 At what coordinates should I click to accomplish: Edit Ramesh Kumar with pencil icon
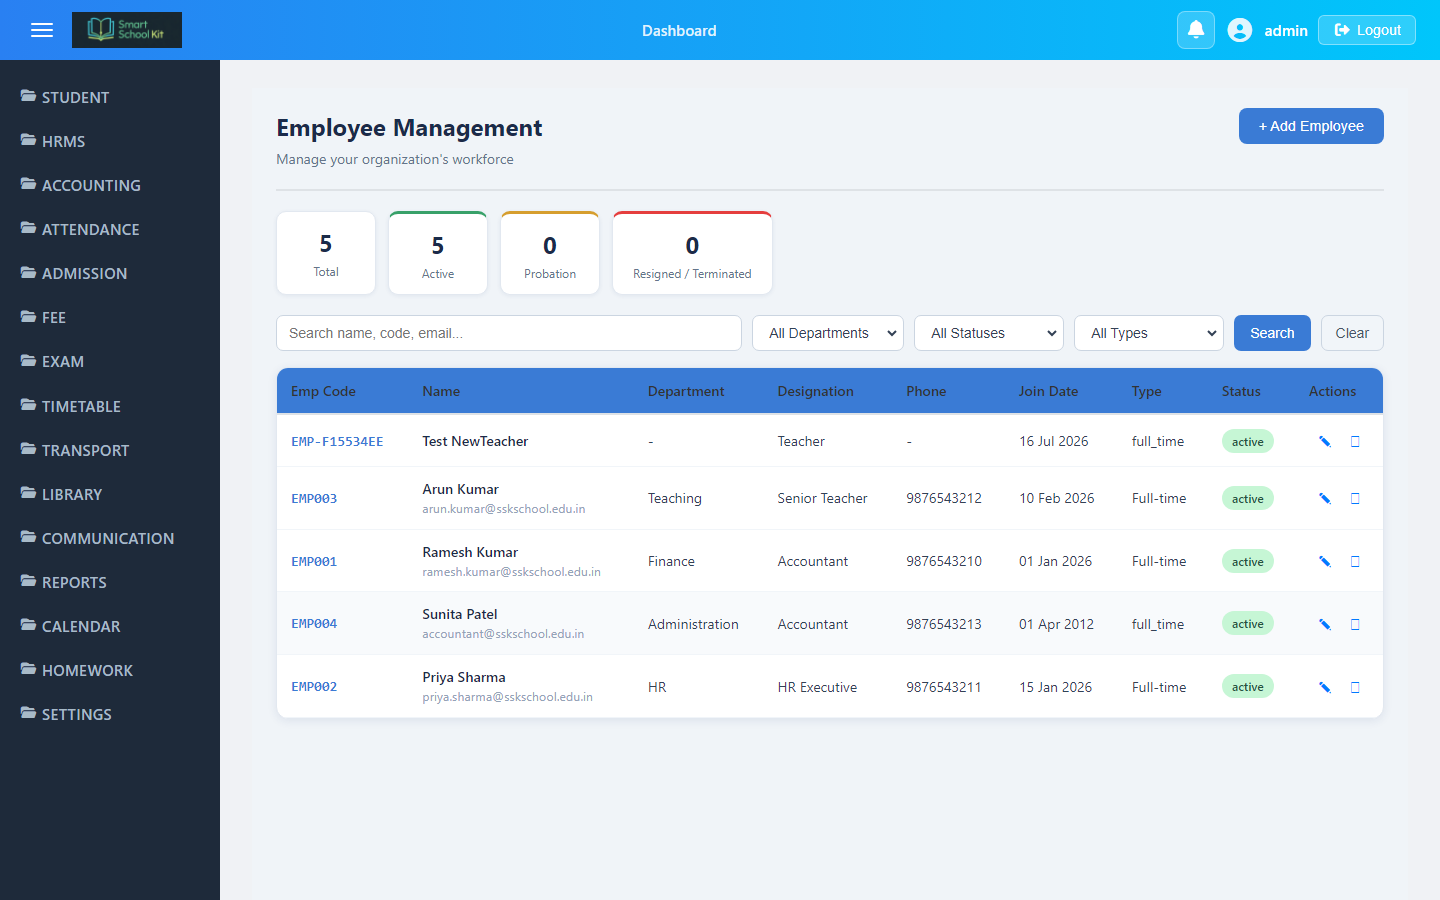pyautogui.click(x=1325, y=561)
